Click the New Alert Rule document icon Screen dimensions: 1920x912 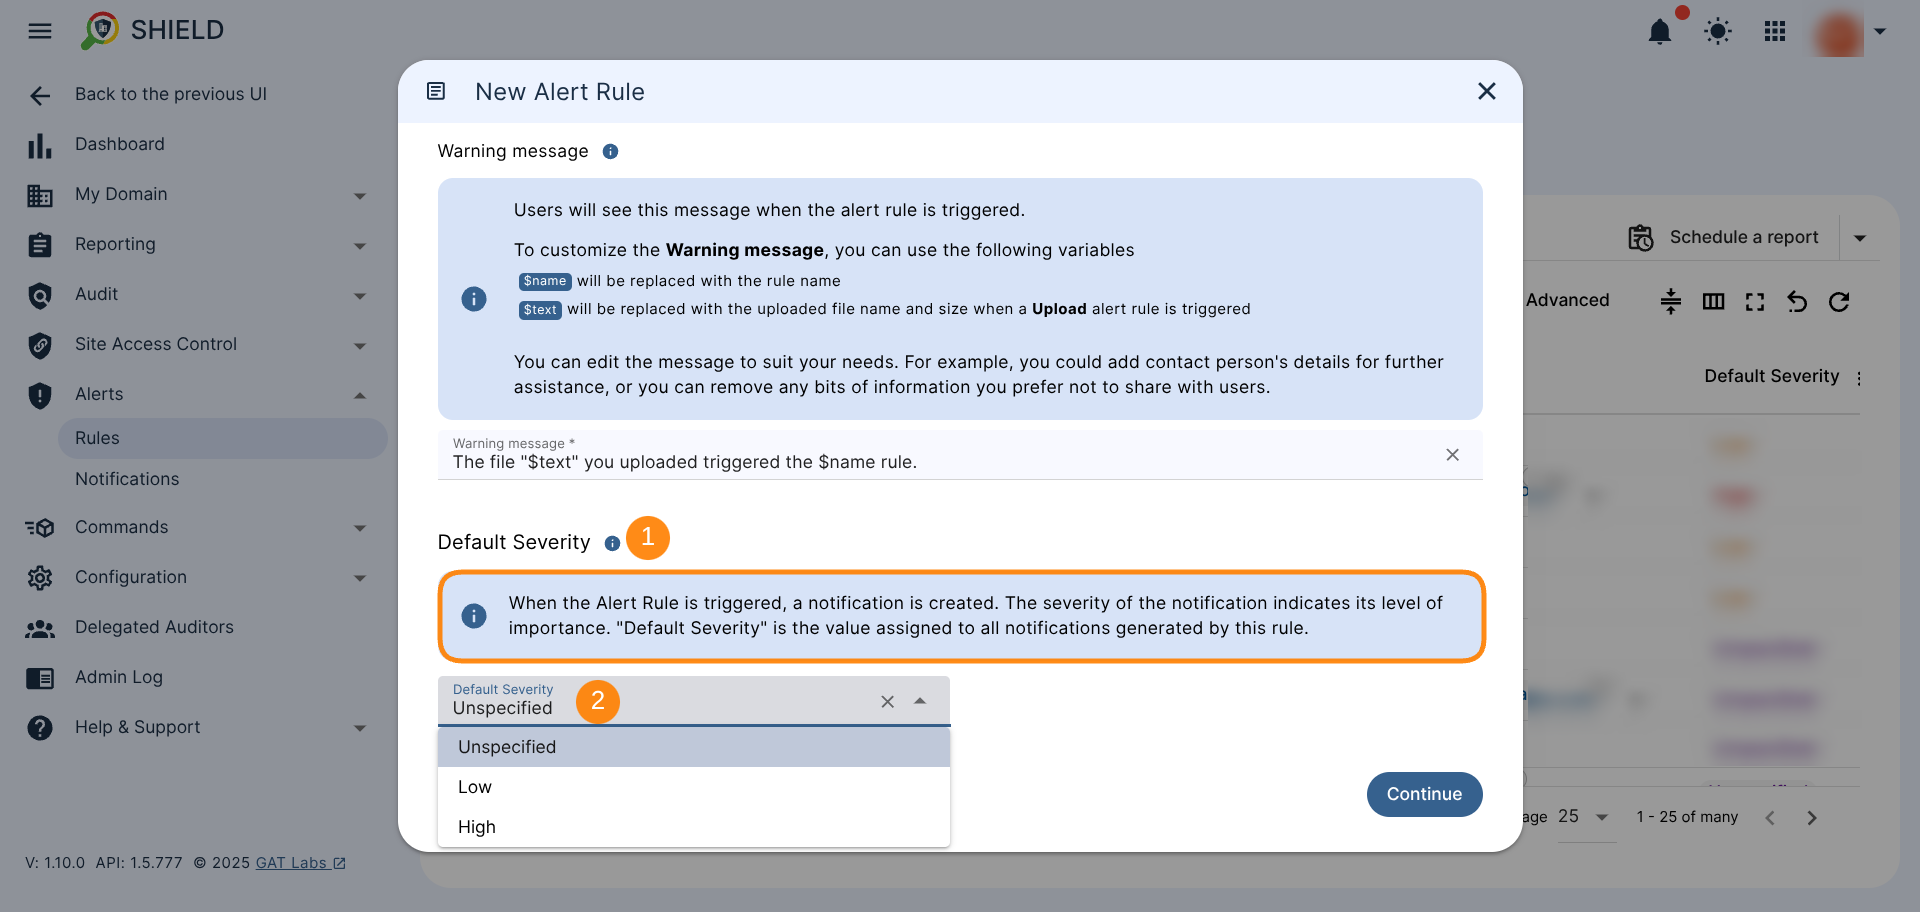(x=436, y=92)
